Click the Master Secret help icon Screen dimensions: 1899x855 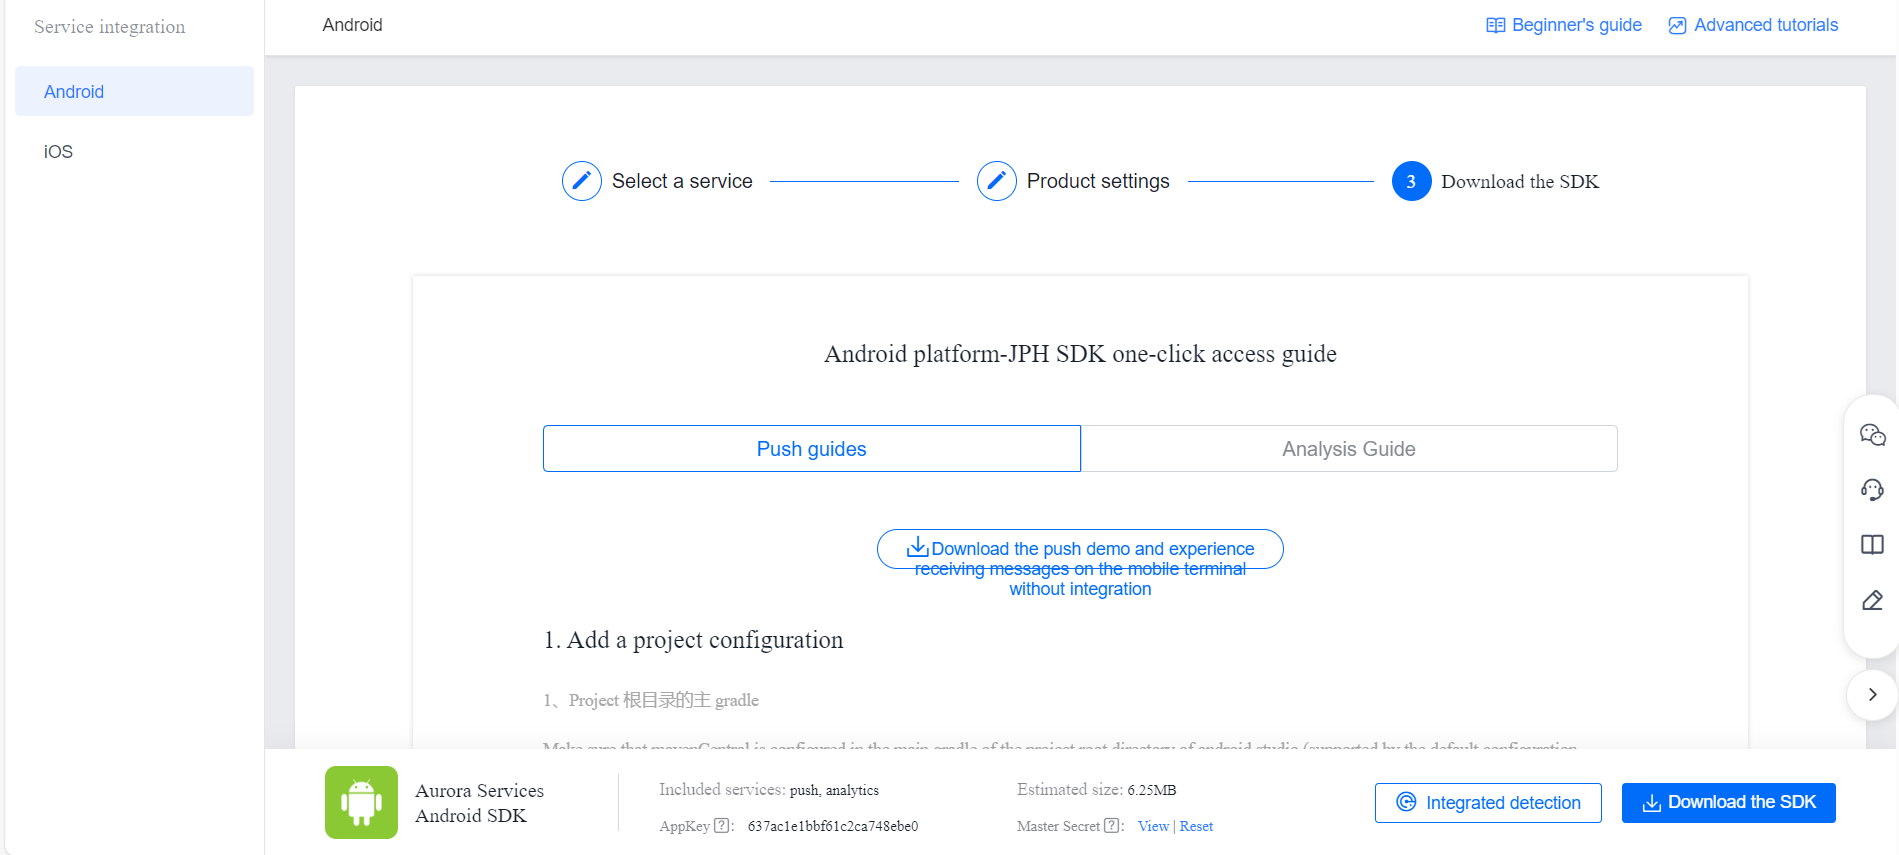point(1112,826)
